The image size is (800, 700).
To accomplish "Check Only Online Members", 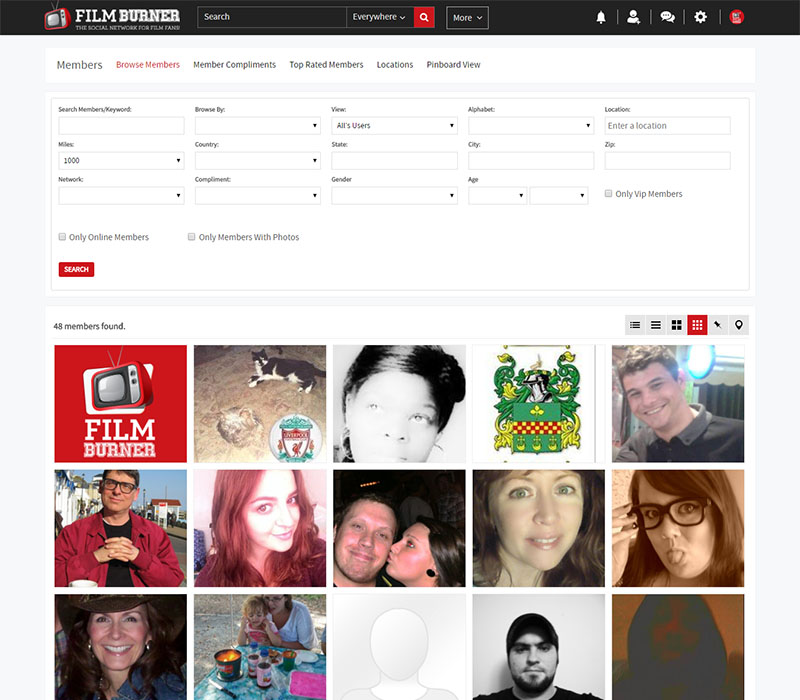I will coord(63,237).
